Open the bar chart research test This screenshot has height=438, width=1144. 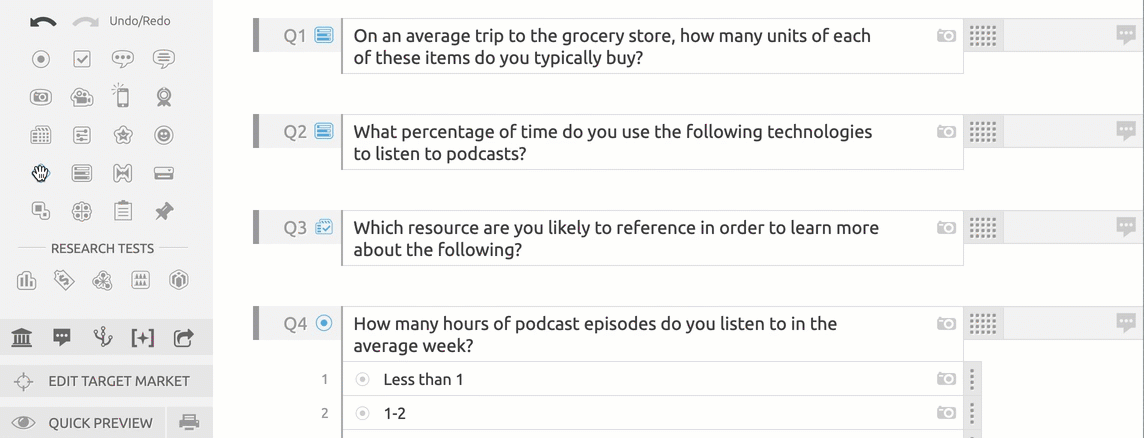click(26, 280)
